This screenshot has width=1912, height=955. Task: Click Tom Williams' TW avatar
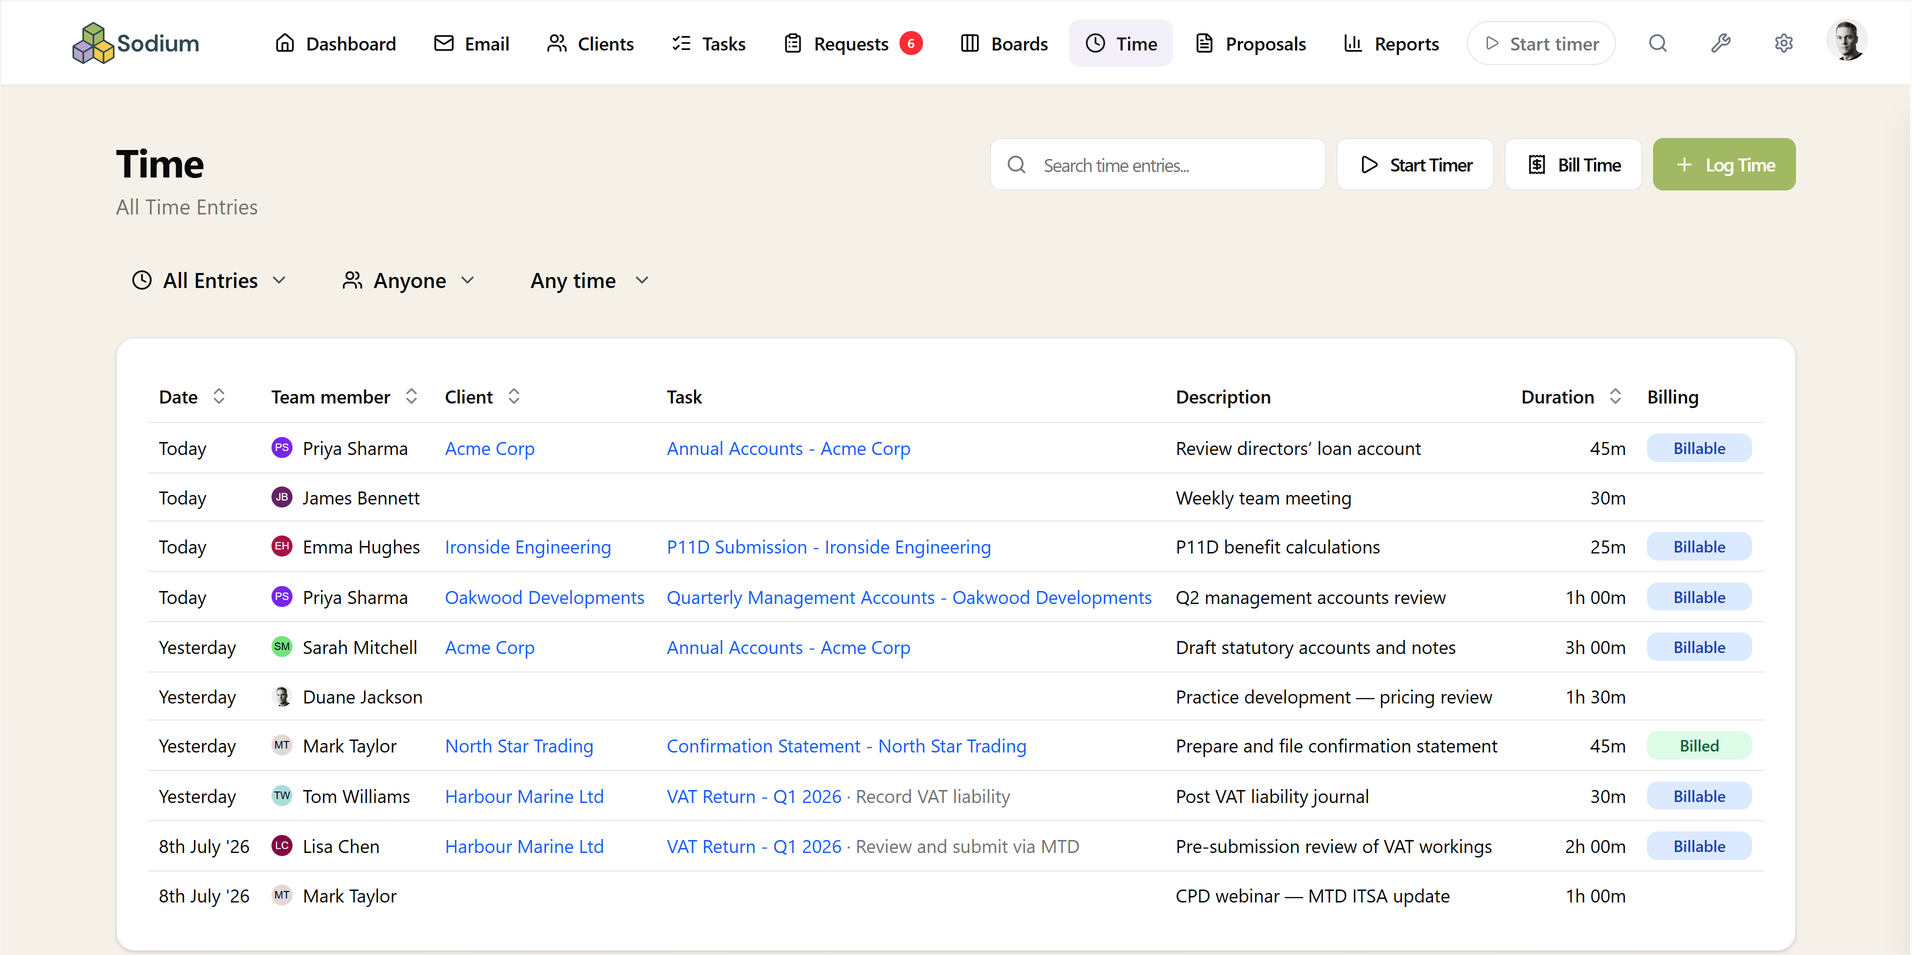click(x=282, y=796)
